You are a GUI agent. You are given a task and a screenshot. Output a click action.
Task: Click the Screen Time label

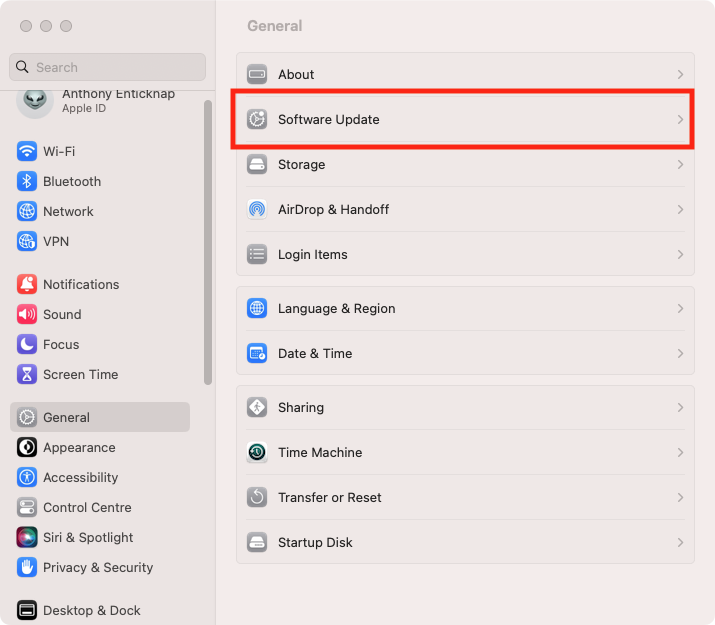point(81,375)
